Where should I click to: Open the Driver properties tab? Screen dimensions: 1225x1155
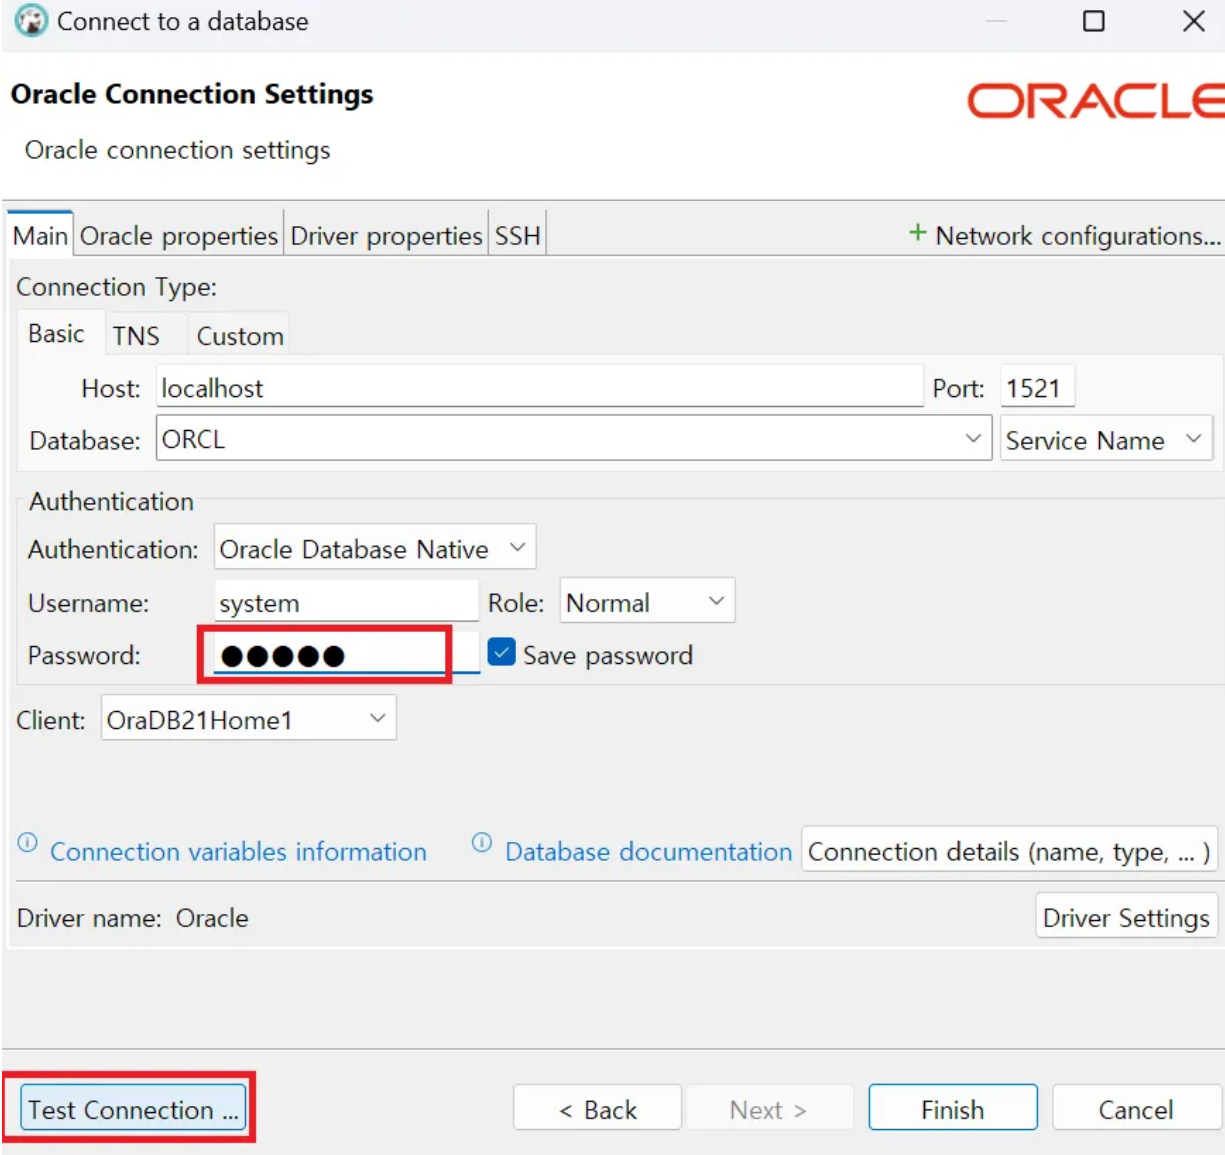pos(386,236)
